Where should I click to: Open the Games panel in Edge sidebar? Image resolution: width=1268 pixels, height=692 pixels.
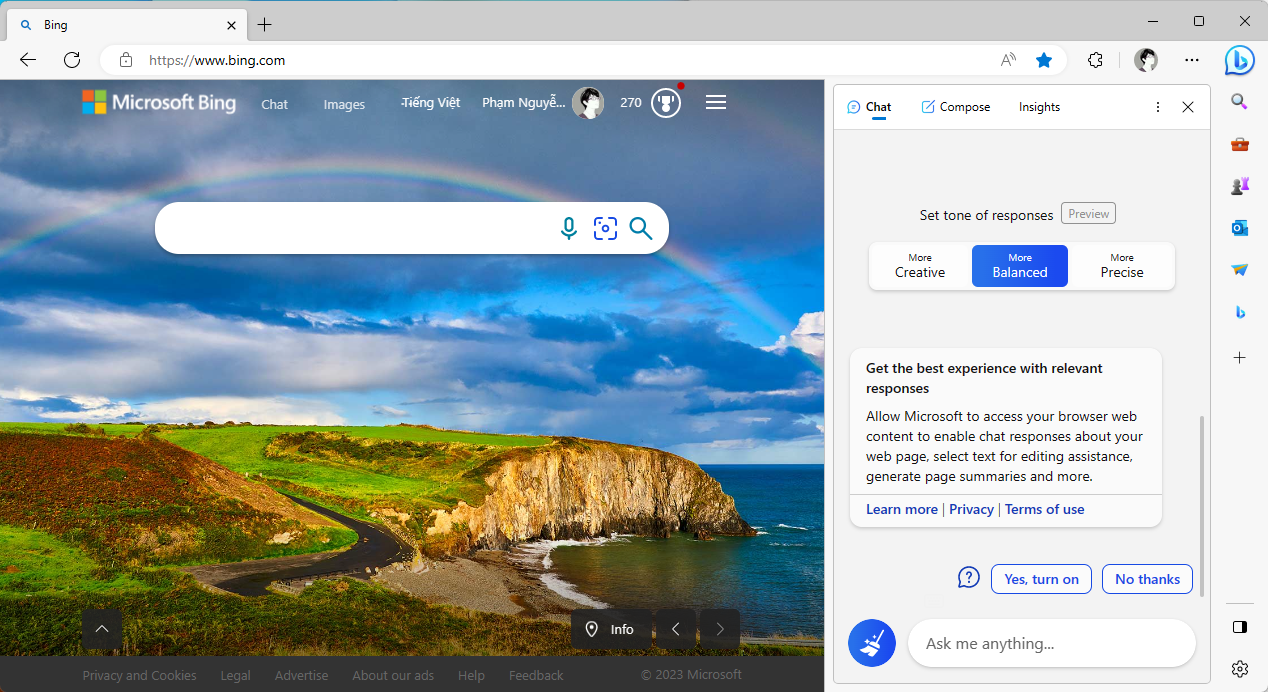click(1239, 185)
